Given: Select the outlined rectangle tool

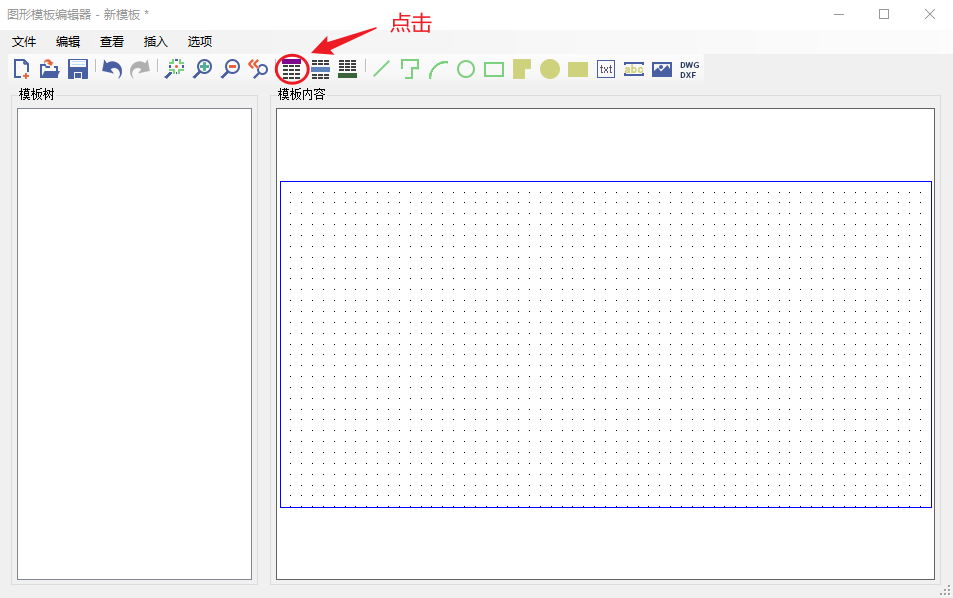Looking at the screenshot, I should click(494, 69).
